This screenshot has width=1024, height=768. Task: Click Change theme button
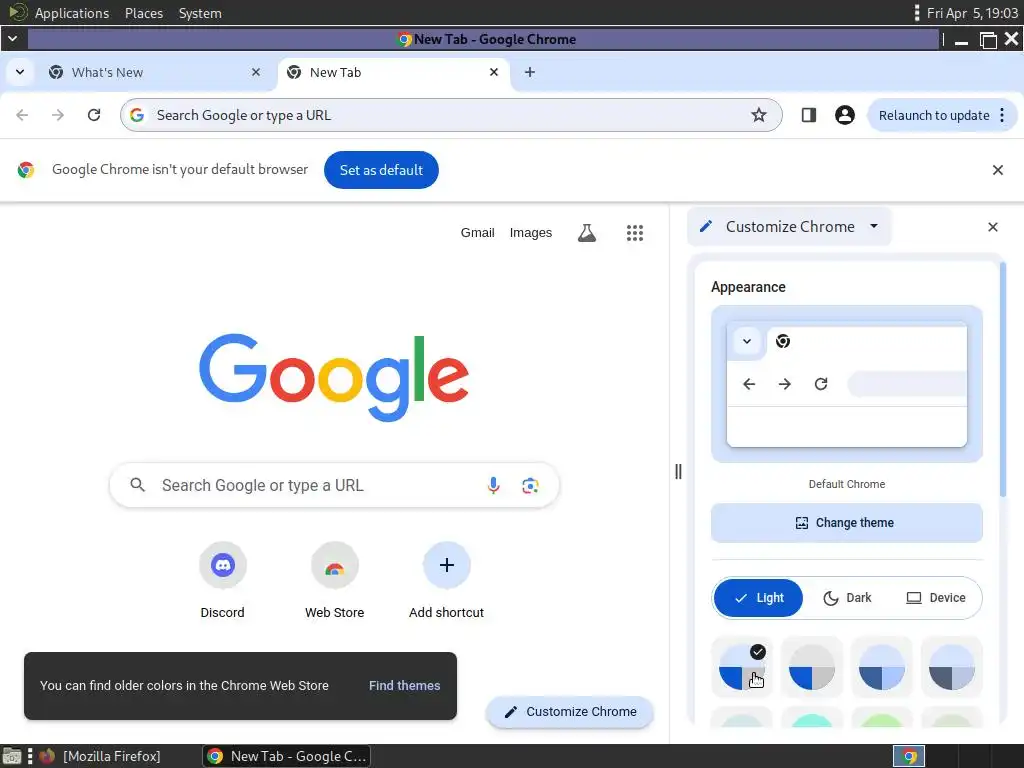tap(846, 522)
